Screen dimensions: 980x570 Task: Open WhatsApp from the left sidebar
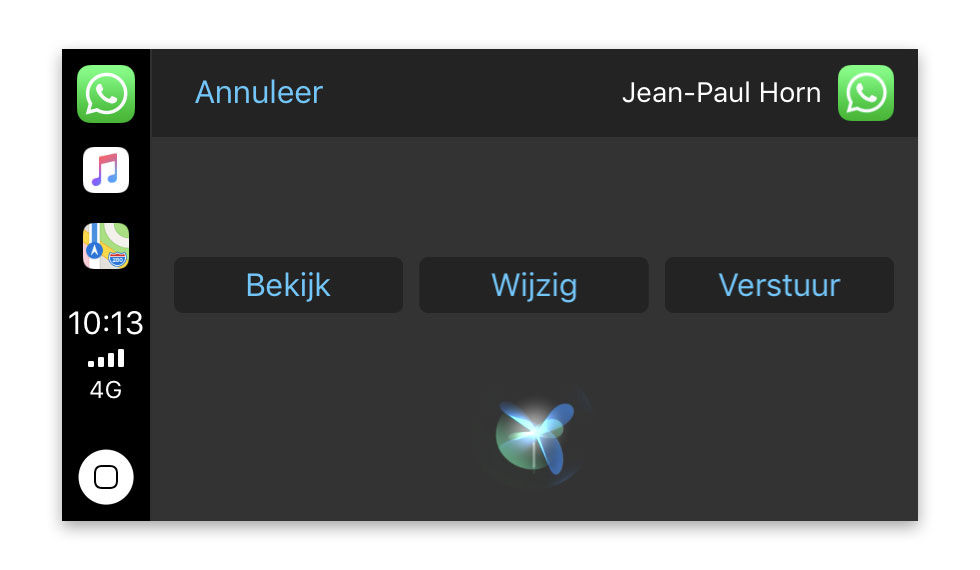coord(106,94)
